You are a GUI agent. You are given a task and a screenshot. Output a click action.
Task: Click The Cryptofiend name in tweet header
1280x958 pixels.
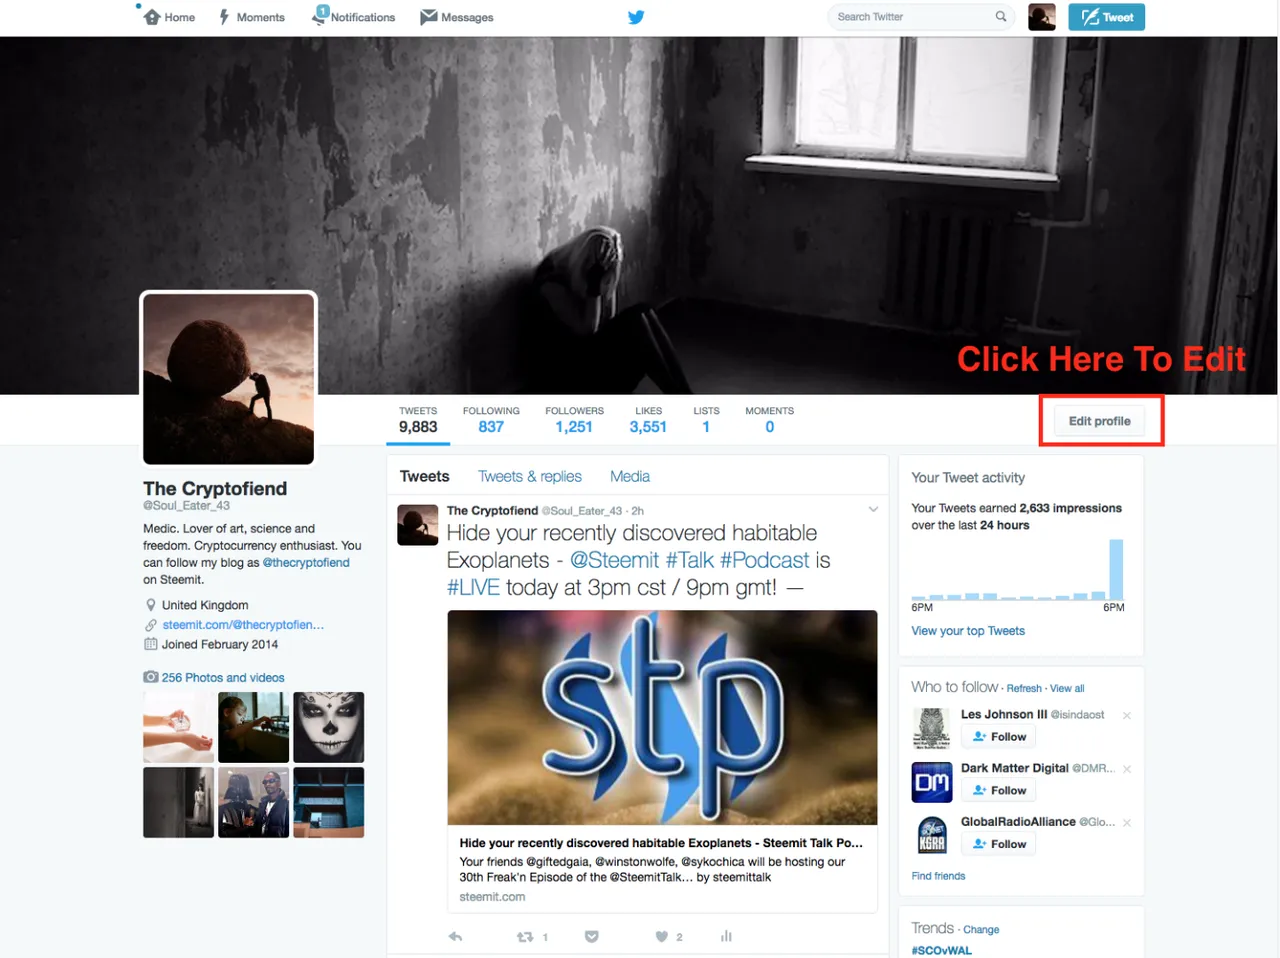coord(492,511)
